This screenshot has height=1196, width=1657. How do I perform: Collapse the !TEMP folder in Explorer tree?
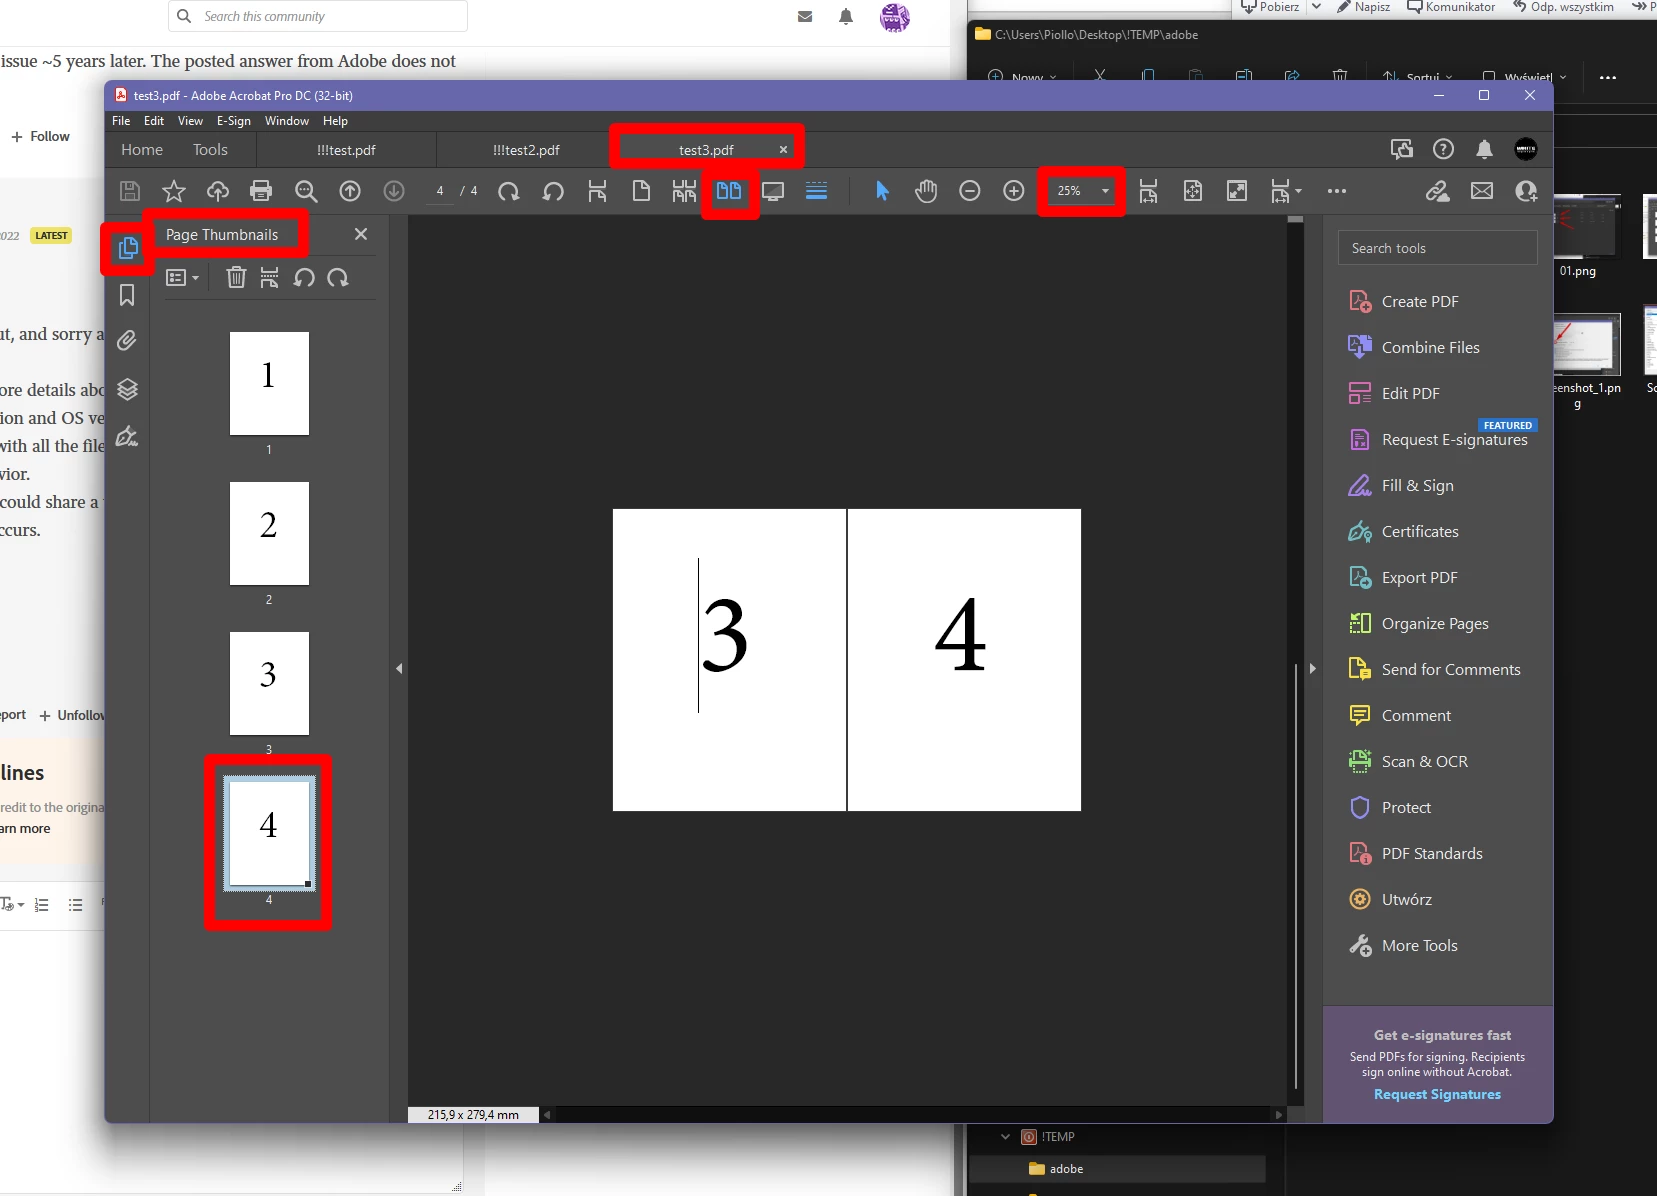coord(1006,1137)
